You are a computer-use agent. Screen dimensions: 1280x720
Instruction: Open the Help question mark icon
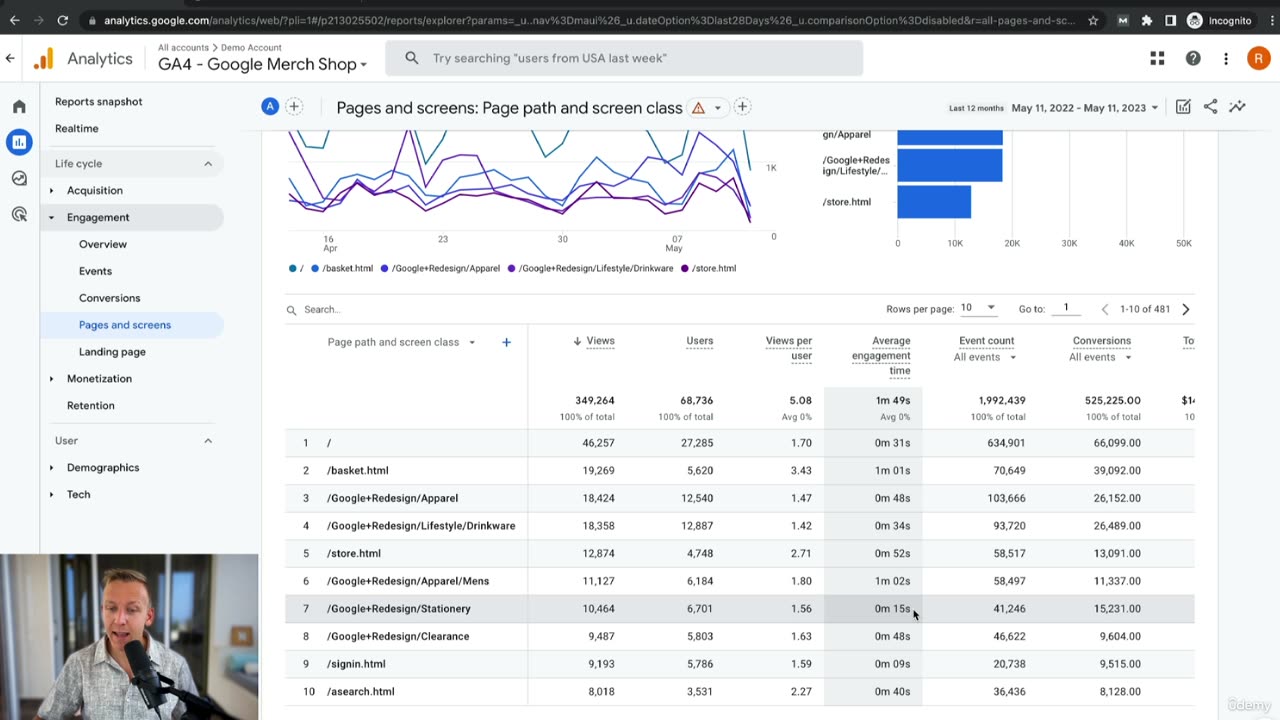tap(1193, 59)
